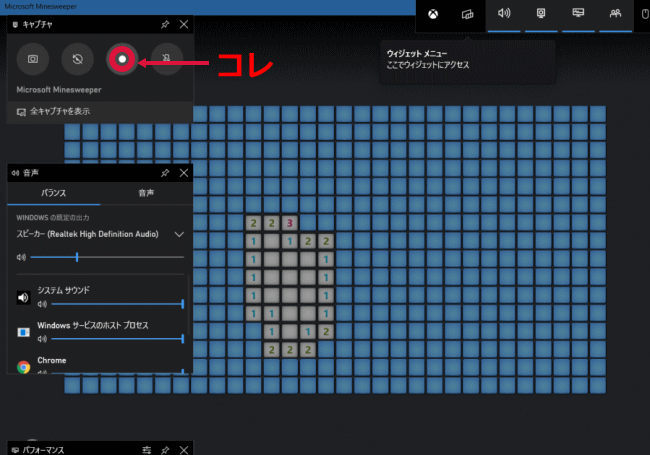Close the Audio (音声) widget
The image size is (650, 455).
pyautogui.click(x=184, y=173)
